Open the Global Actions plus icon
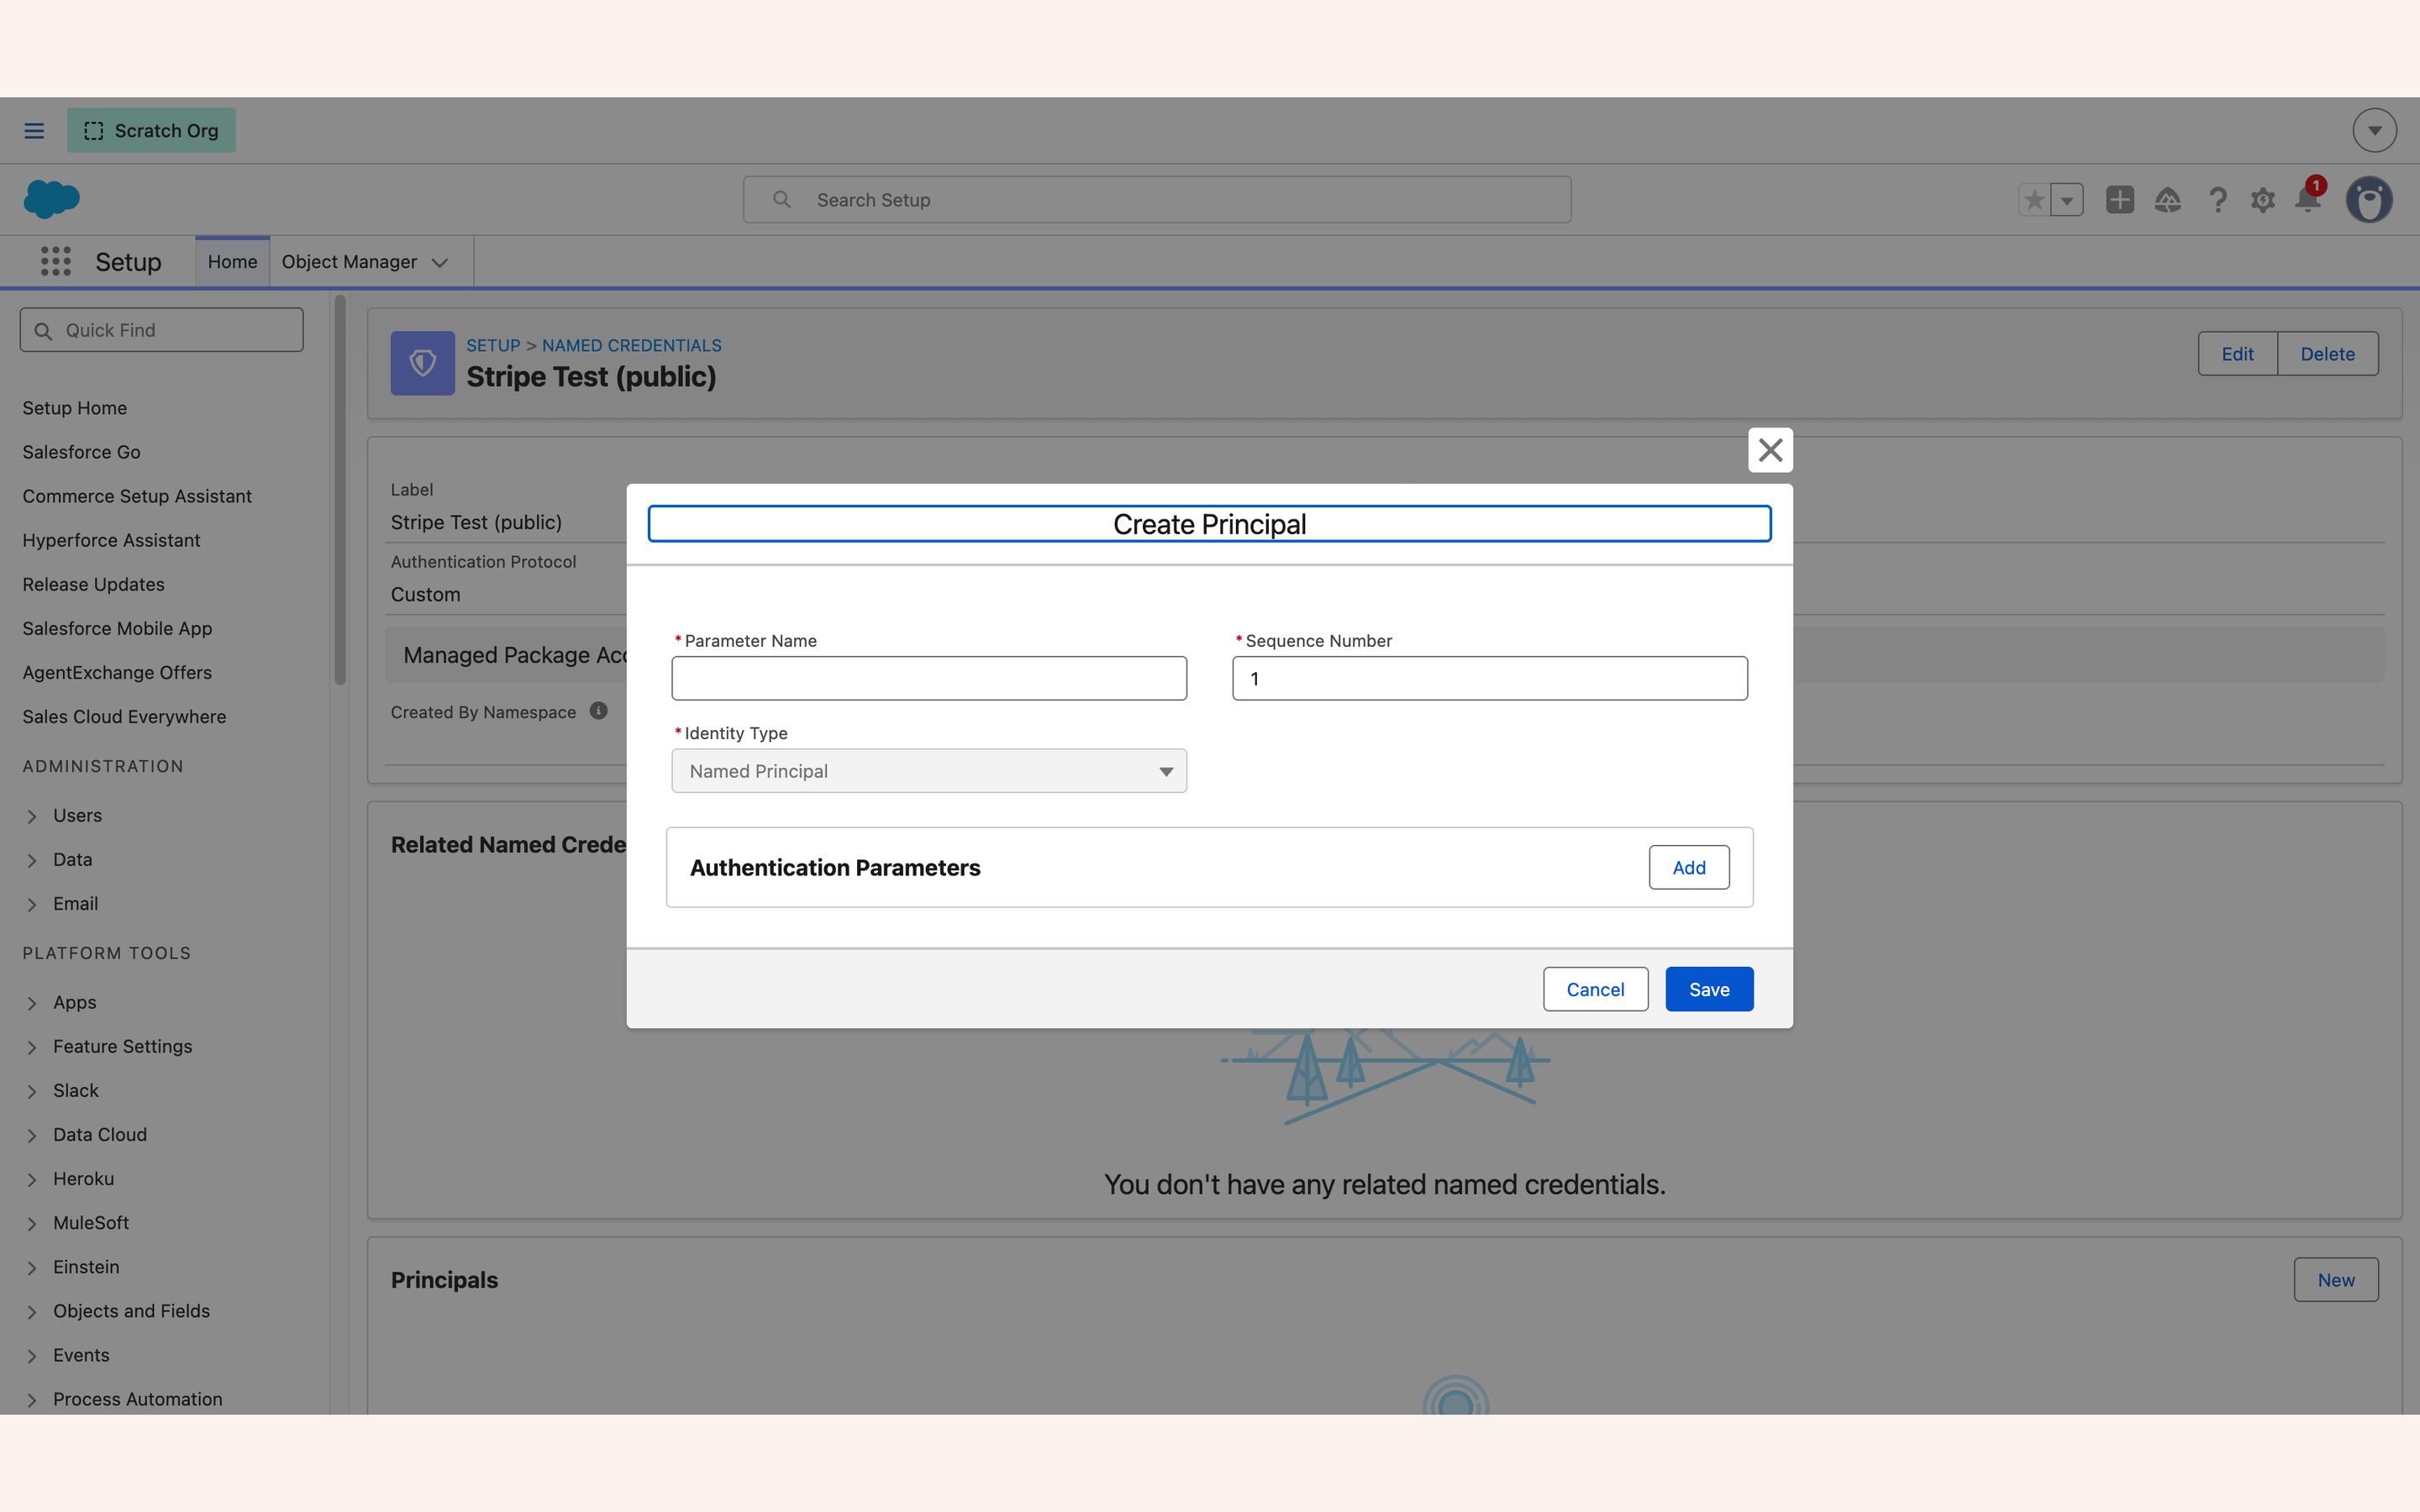The width and height of the screenshot is (2420, 1512). point(2119,200)
